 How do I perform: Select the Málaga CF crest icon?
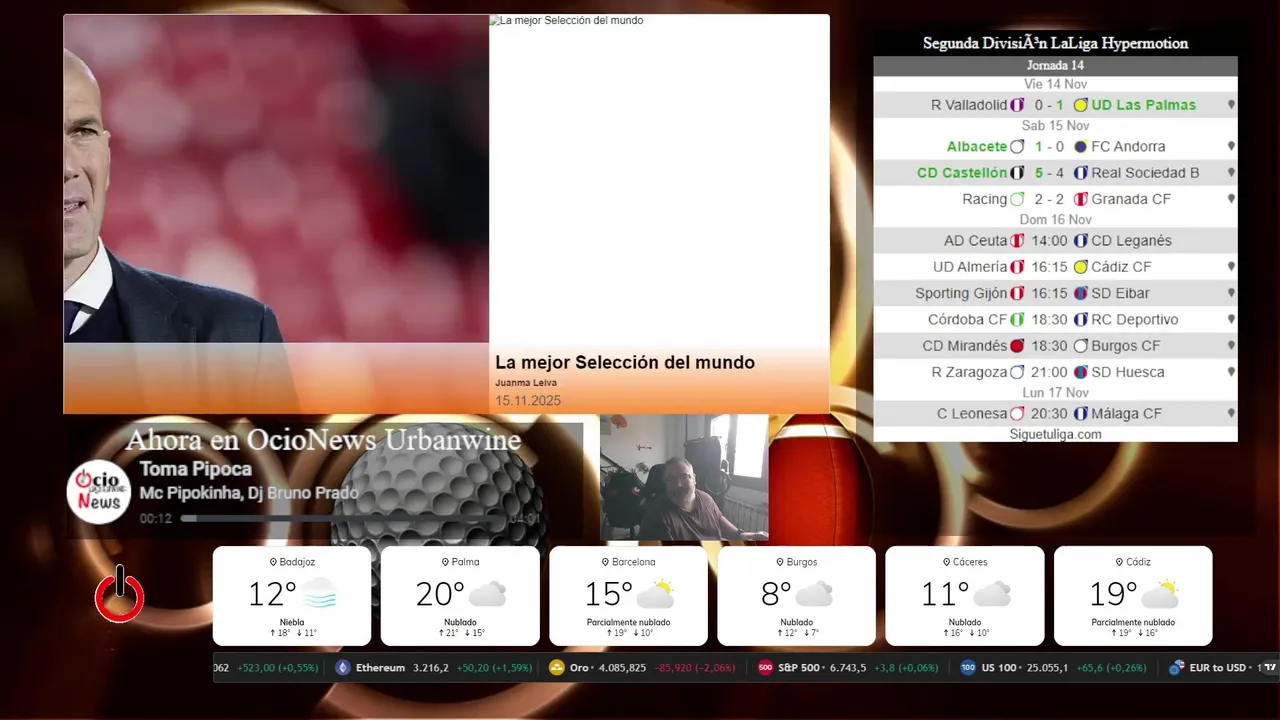1080,414
